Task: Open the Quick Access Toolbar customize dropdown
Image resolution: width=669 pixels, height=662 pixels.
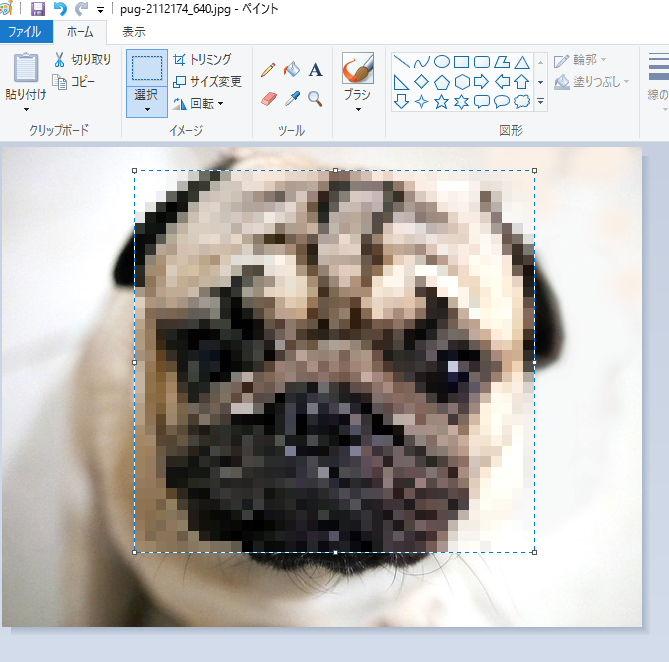Action: click(x=101, y=10)
